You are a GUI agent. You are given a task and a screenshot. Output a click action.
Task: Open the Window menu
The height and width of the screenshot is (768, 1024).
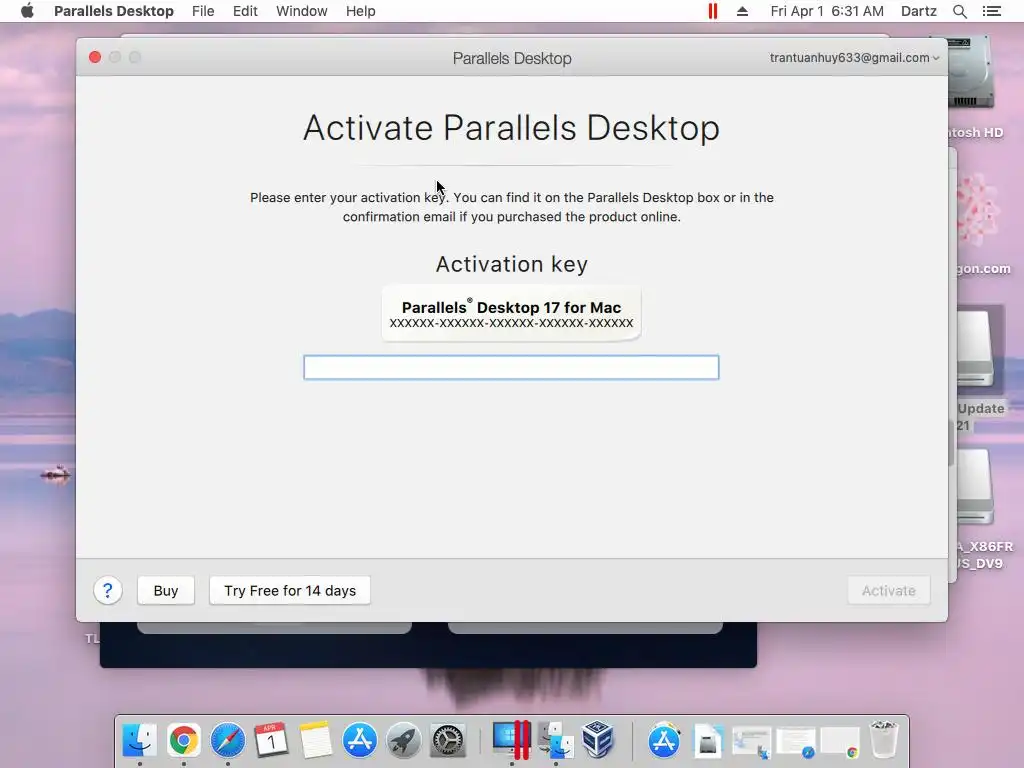click(x=302, y=11)
